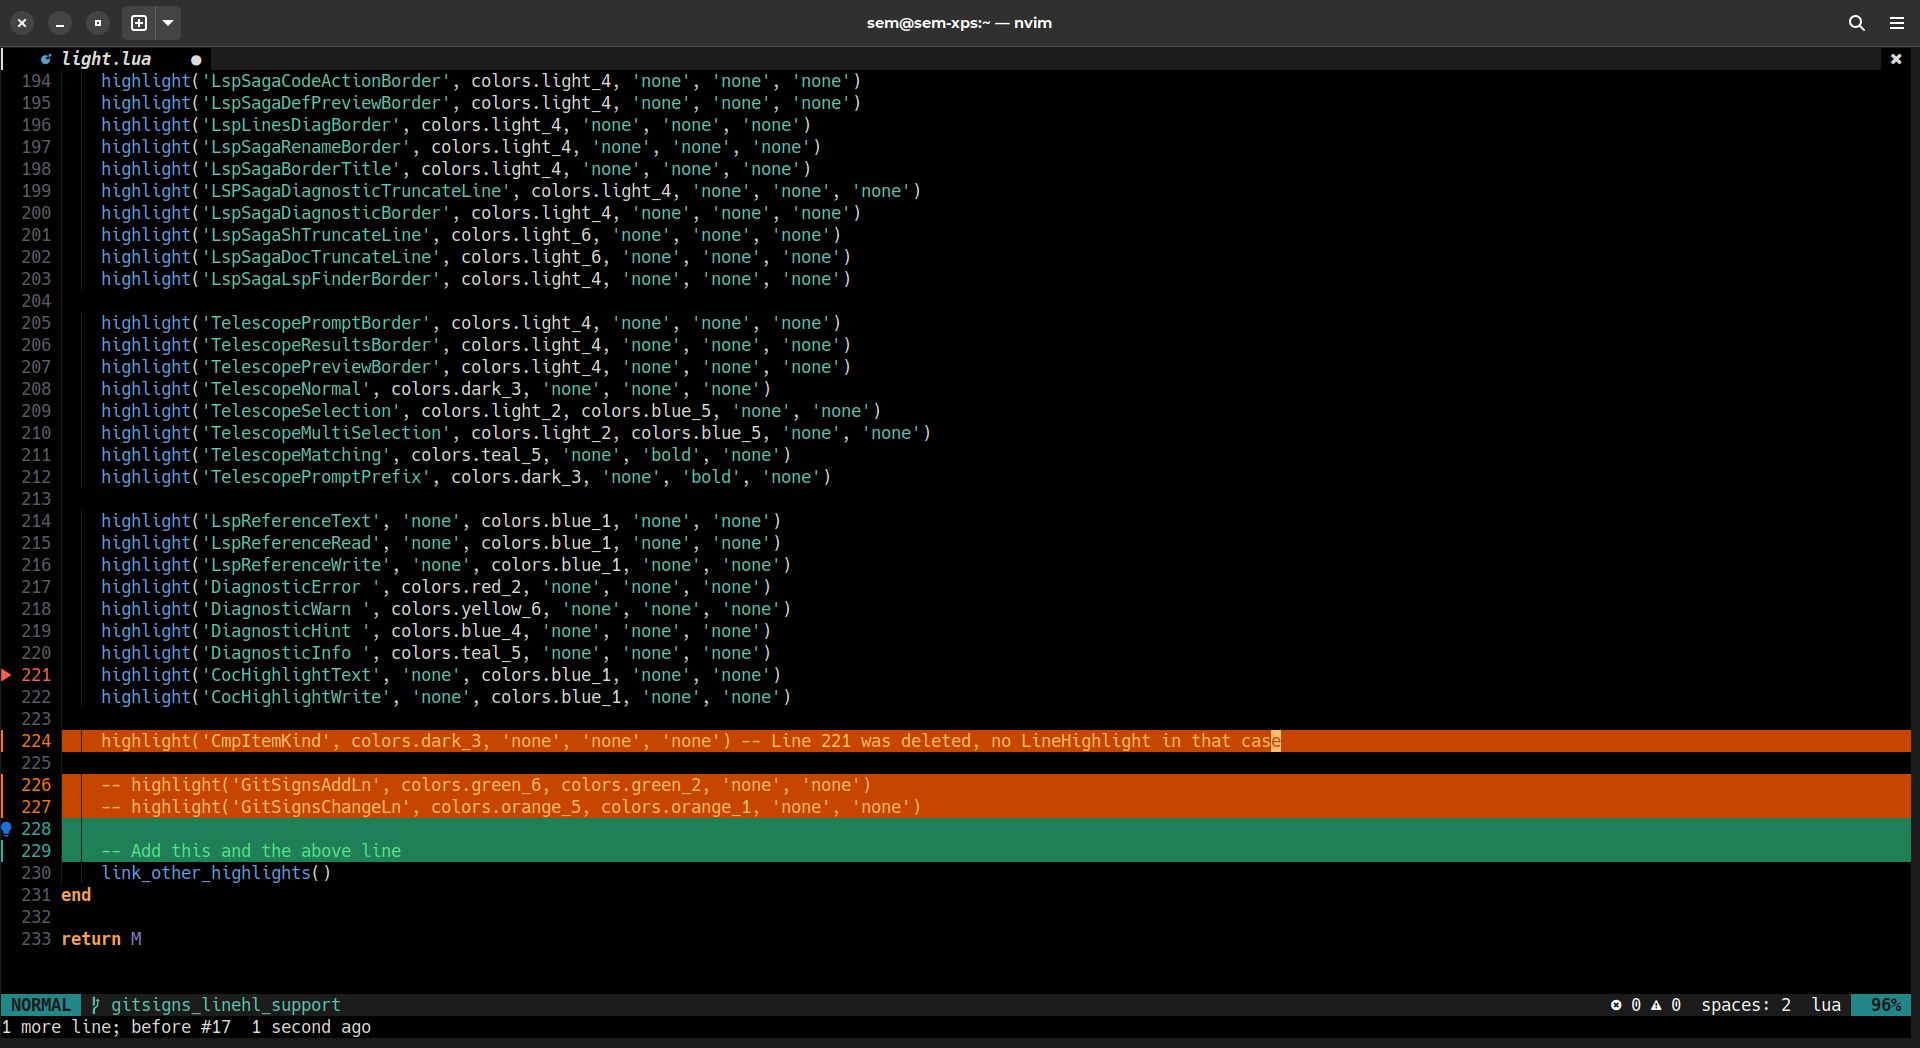Click 'LspSagaShTruncateLine' on line 201
Image resolution: width=1920 pixels, height=1048 pixels.
pos(316,235)
